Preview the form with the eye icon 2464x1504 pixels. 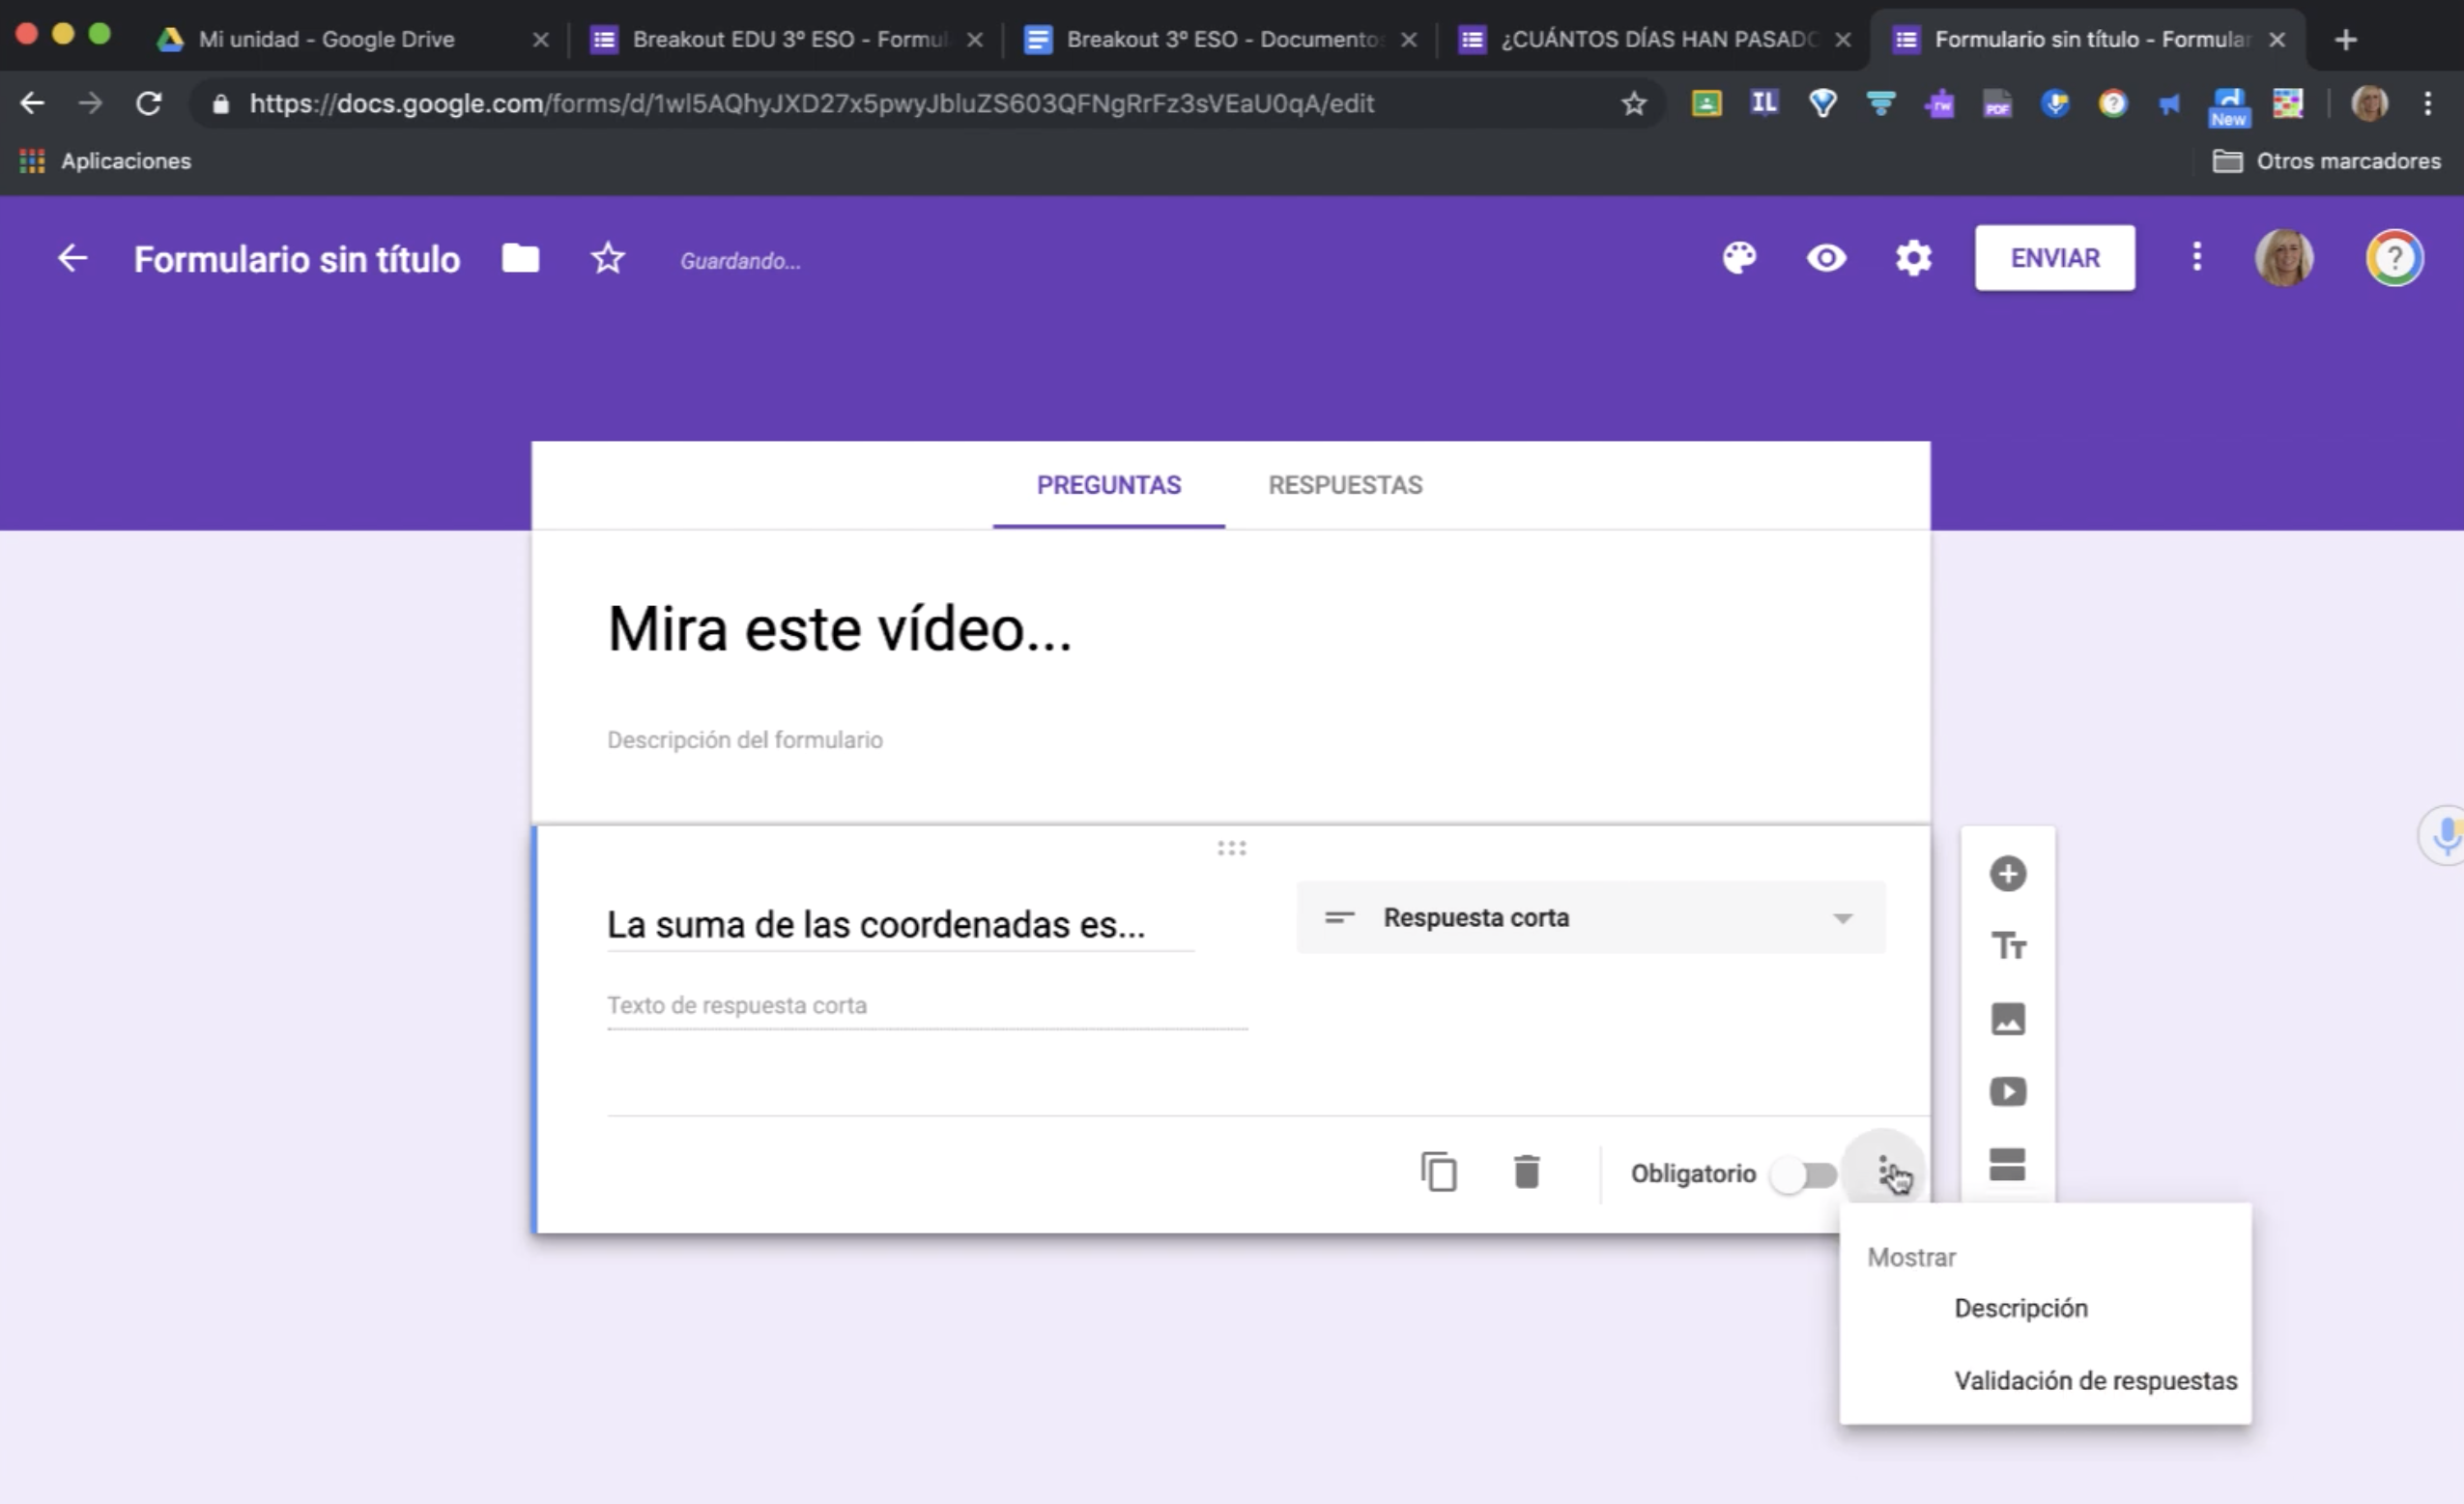[1826, 258]
